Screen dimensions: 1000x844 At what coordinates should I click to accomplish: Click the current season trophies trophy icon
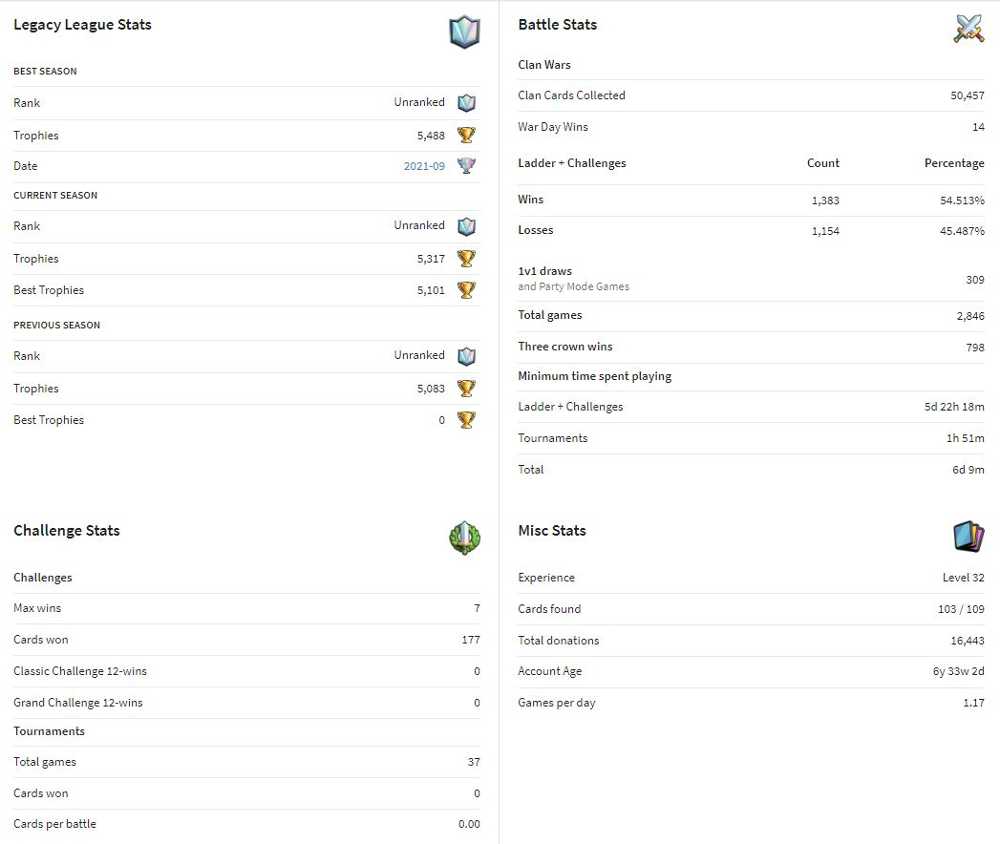tap(466, 258)
